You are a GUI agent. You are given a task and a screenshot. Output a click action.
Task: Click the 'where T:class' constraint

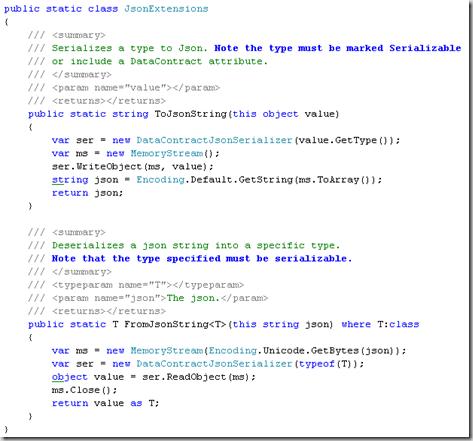[380, 324]
